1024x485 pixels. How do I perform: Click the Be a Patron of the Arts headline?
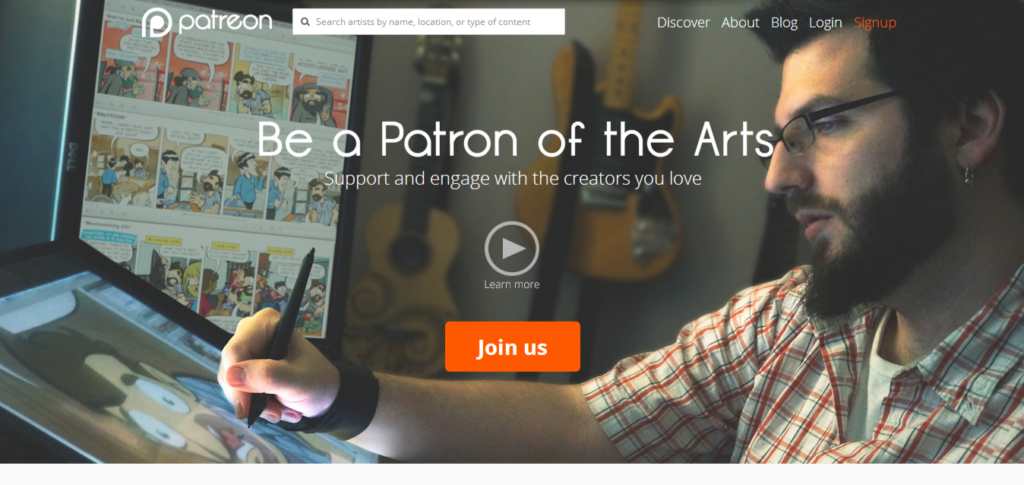click(516, 139)
